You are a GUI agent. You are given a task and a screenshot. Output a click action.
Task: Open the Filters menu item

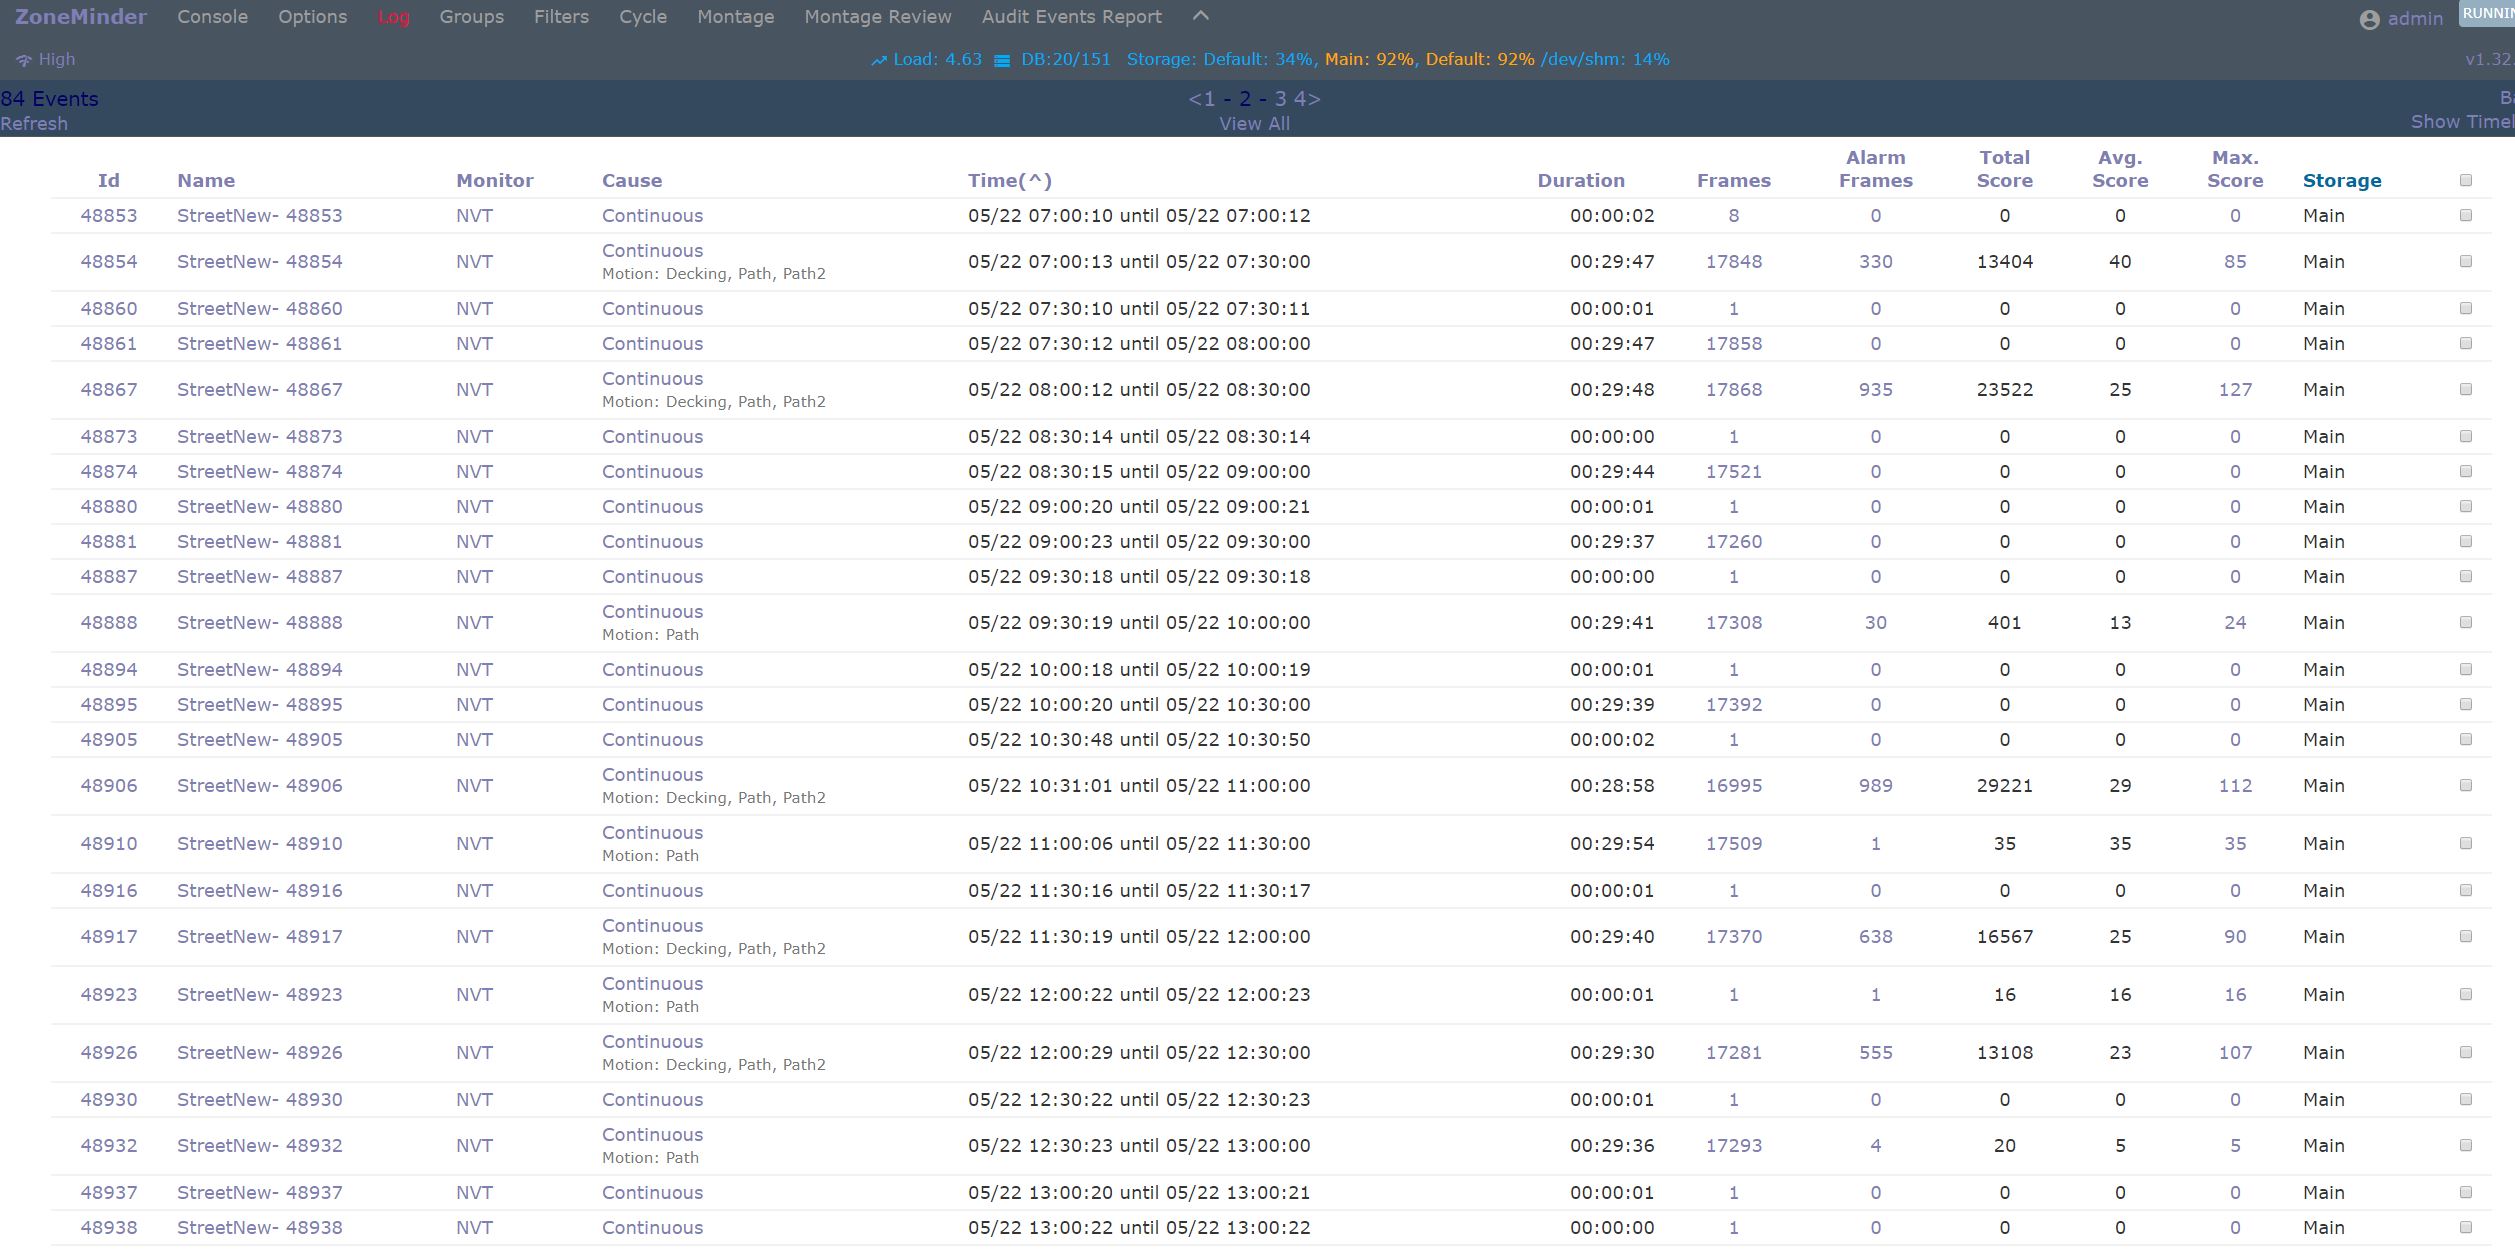click(561, 17)
